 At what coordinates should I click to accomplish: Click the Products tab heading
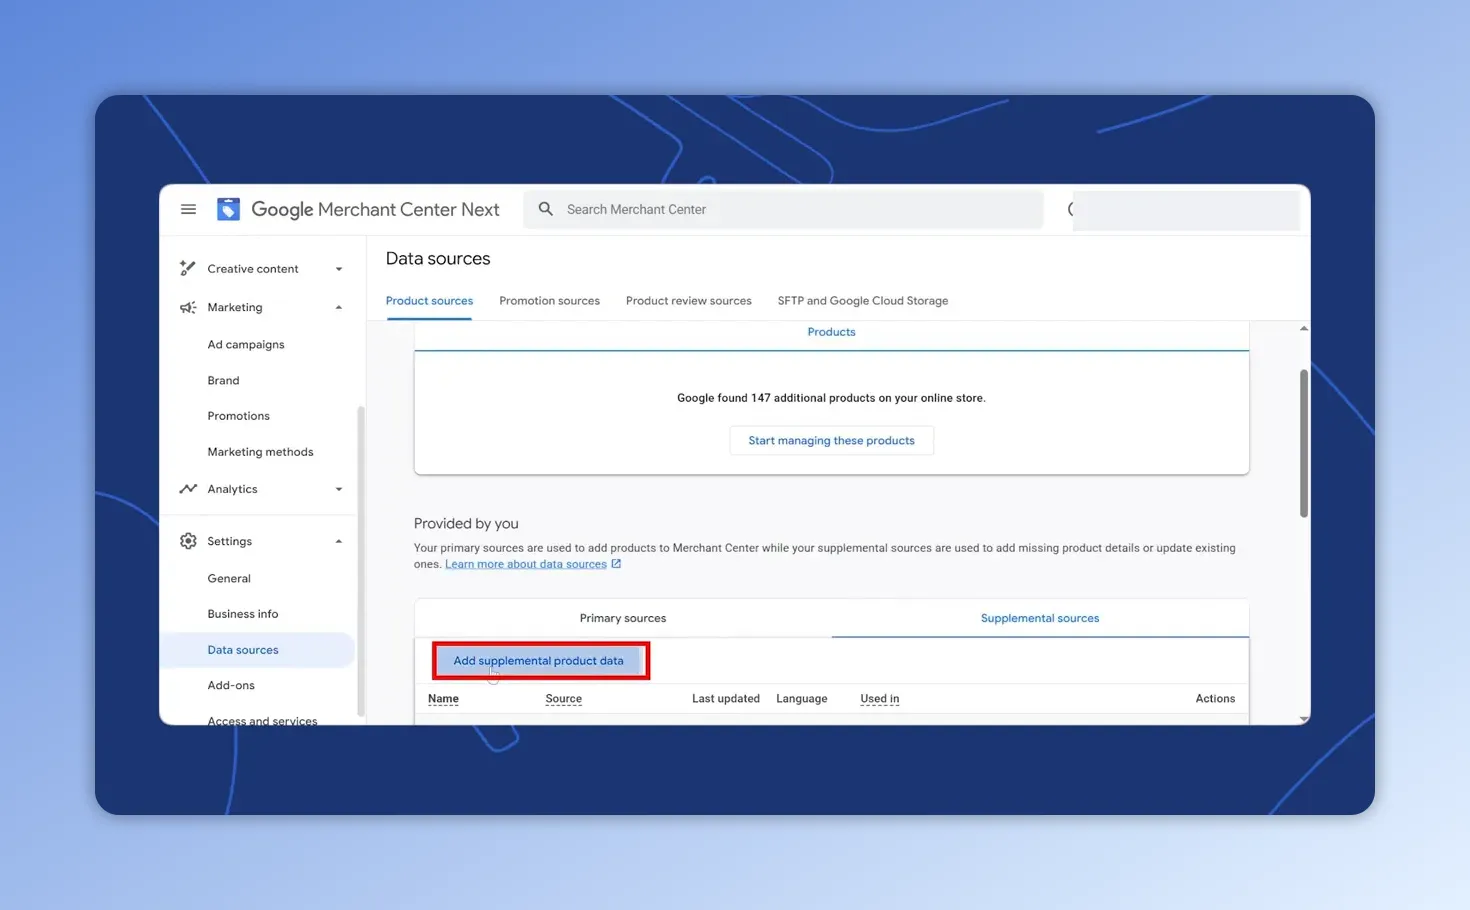(831, 332)
